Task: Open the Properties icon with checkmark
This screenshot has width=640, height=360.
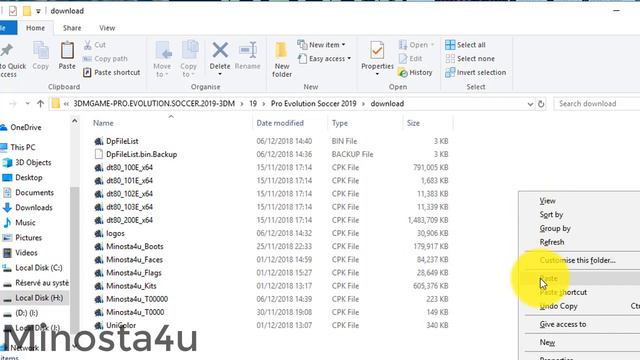Action: [x=377, y=51]
